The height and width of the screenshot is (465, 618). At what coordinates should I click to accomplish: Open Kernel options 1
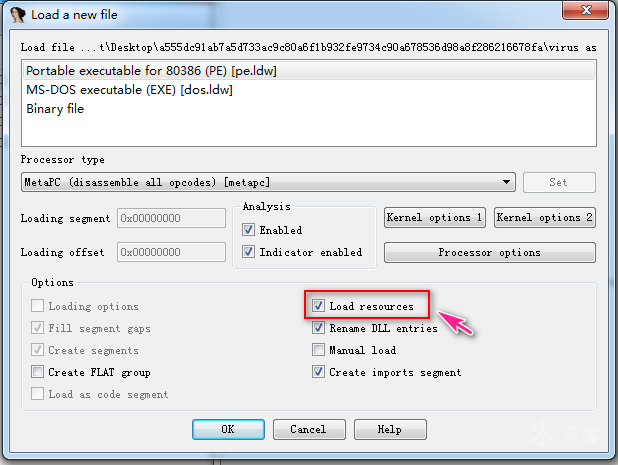pos(434,217)
